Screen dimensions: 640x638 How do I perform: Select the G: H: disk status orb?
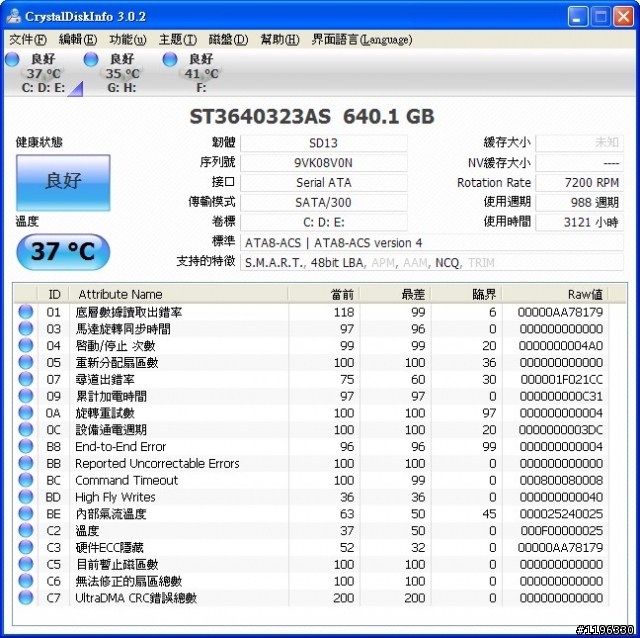[91, 60]
